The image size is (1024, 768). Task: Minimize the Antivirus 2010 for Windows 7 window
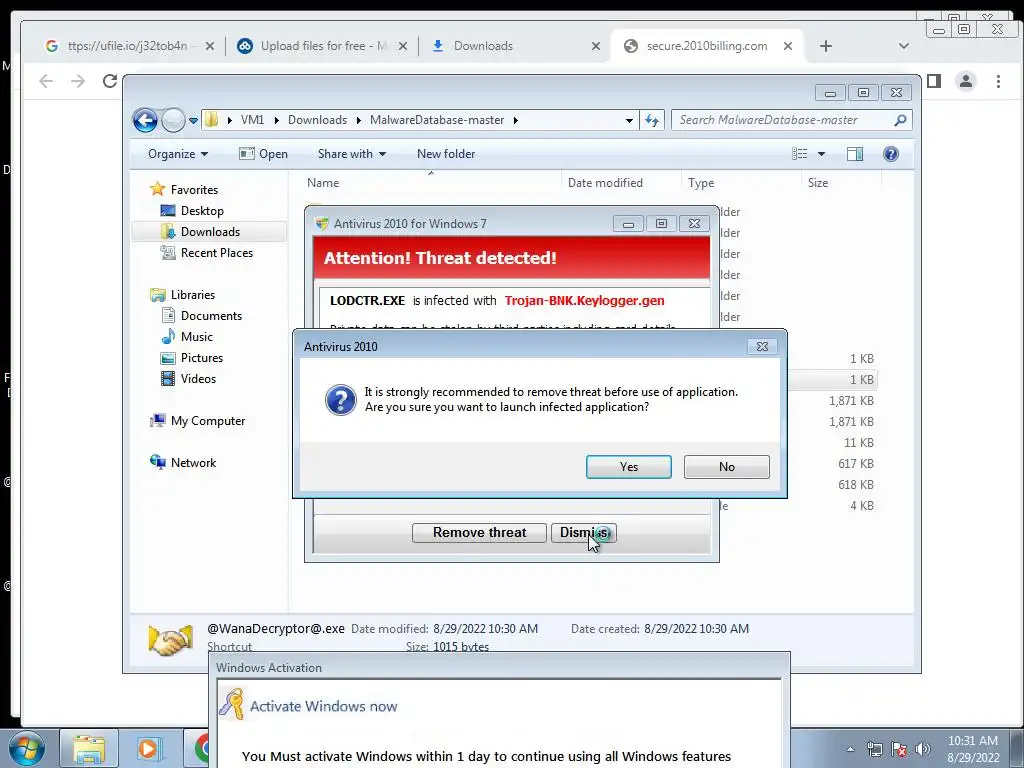628,224
